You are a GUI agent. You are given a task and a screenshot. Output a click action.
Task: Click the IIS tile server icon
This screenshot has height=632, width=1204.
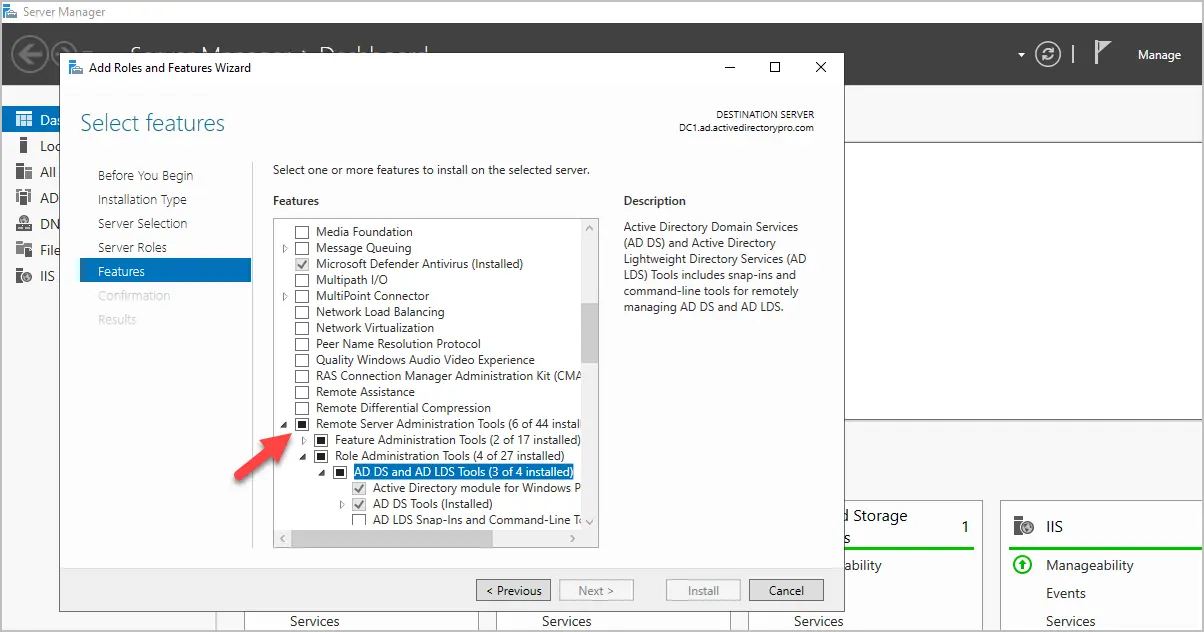click(1023, 526)
